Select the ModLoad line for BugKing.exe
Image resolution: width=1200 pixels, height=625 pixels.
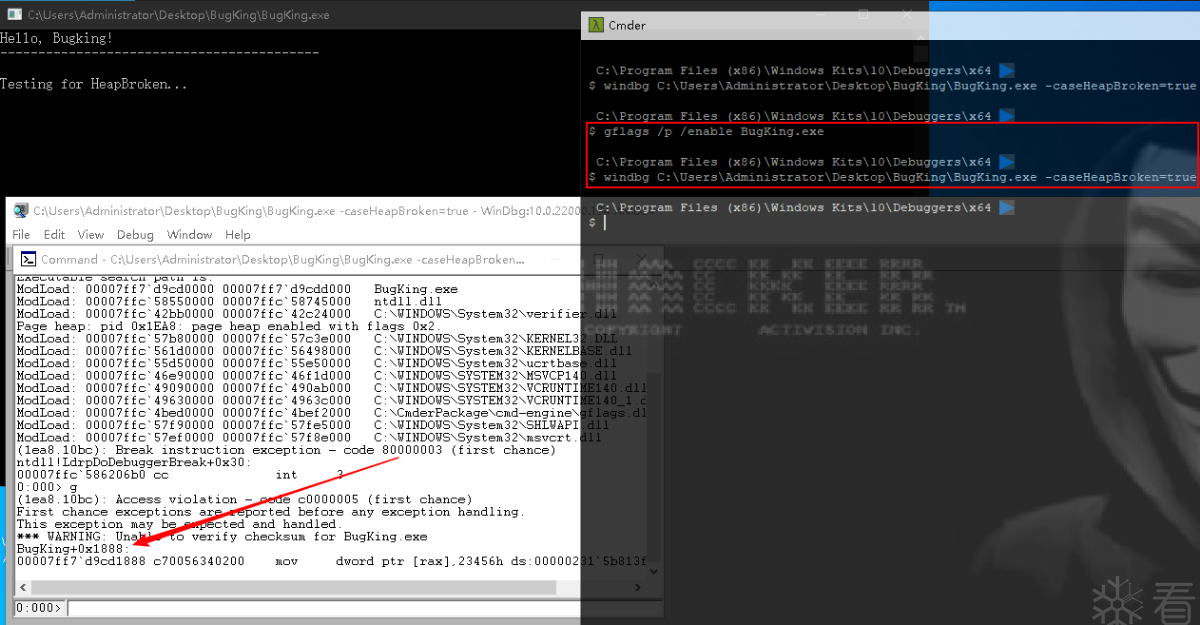tap(237, 289)
